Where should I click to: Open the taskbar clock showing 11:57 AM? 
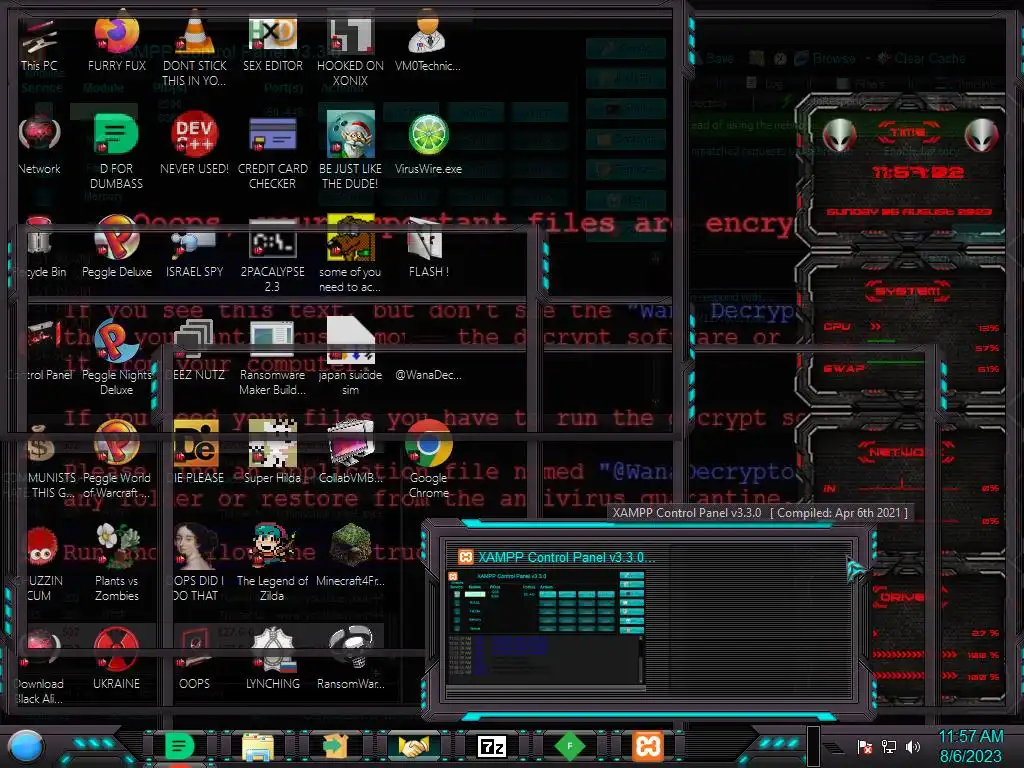pos(970,746)
